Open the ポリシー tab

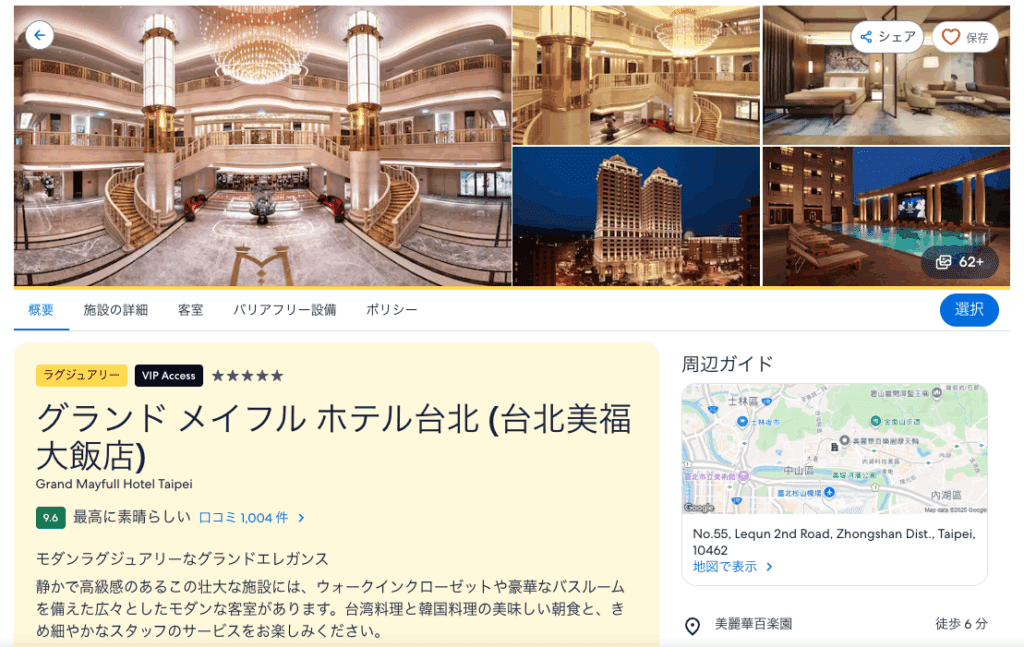(391, 310)
